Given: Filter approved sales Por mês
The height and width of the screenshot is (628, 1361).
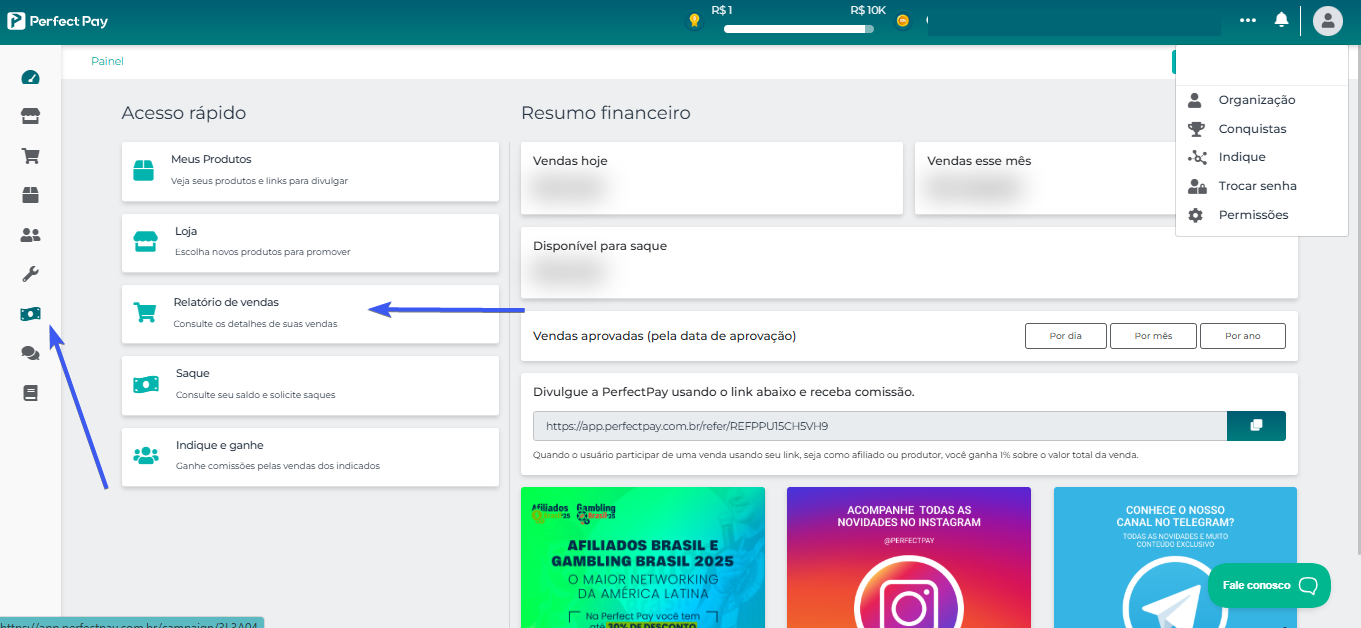Looking at the screenshot, I should click(x=1153, y=336).
